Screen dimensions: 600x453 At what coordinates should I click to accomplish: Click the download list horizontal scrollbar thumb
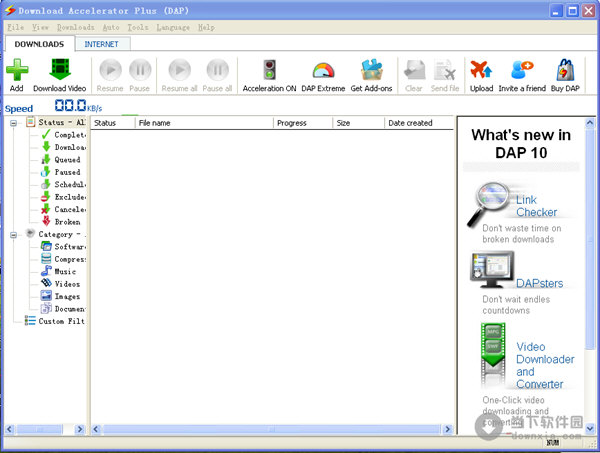pos(272,429)
